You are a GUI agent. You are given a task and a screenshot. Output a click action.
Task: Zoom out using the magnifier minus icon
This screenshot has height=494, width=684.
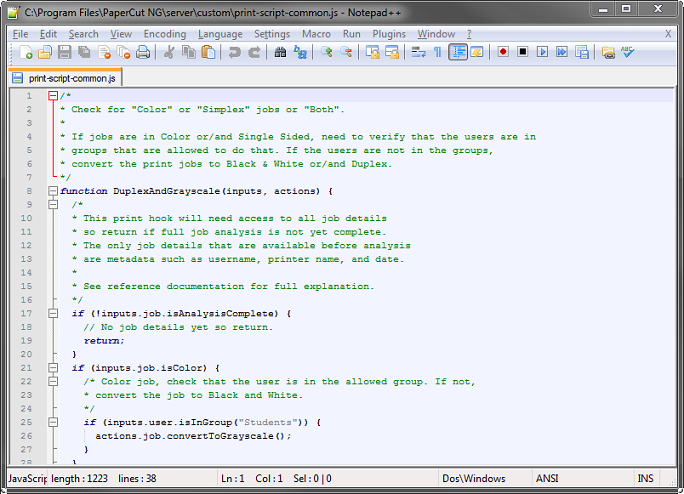tap(346, 52)
